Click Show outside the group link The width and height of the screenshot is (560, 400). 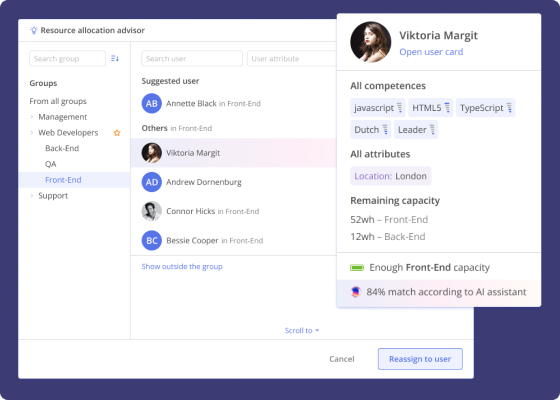click(182, 266)
